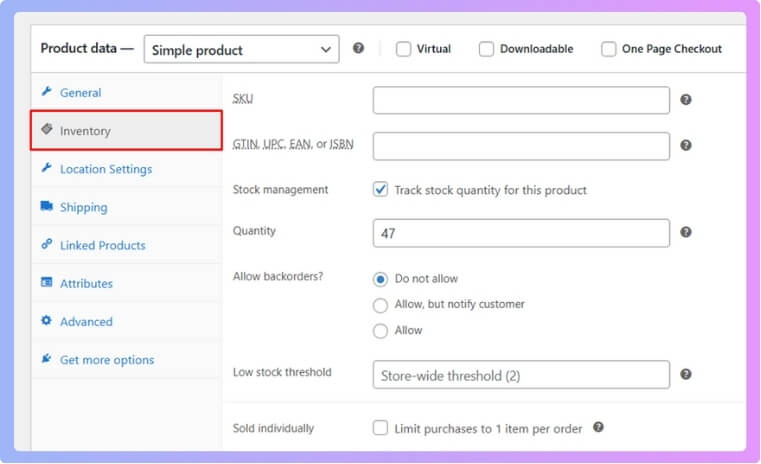Open the Attributes tab
761x464 pixels.
[126, 283]
